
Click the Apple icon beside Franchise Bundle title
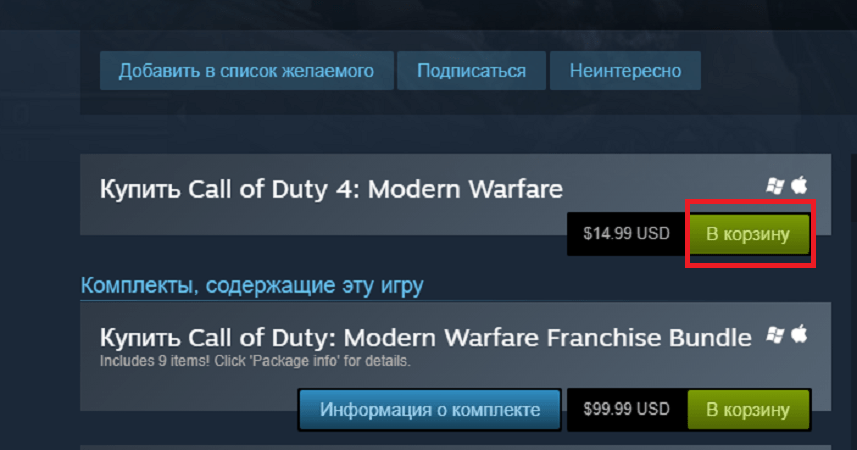pos(799,334)
